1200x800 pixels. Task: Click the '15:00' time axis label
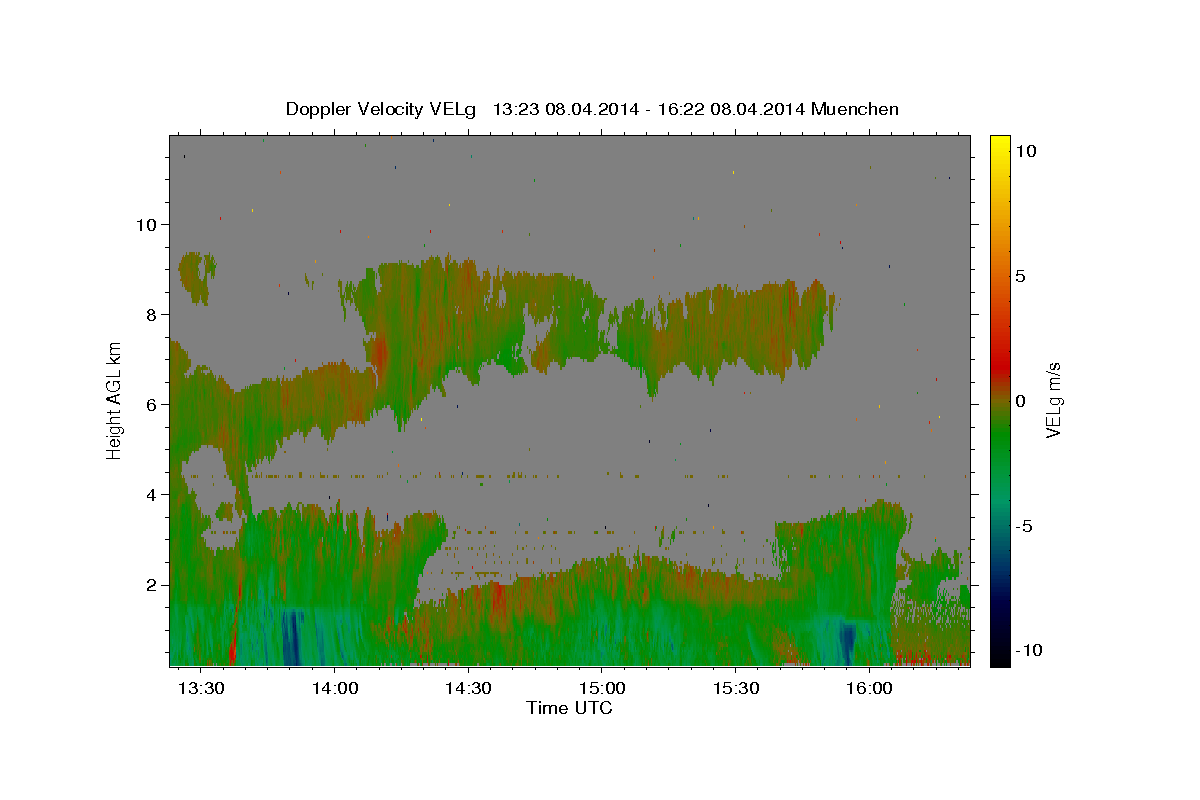tap(601, 689)
